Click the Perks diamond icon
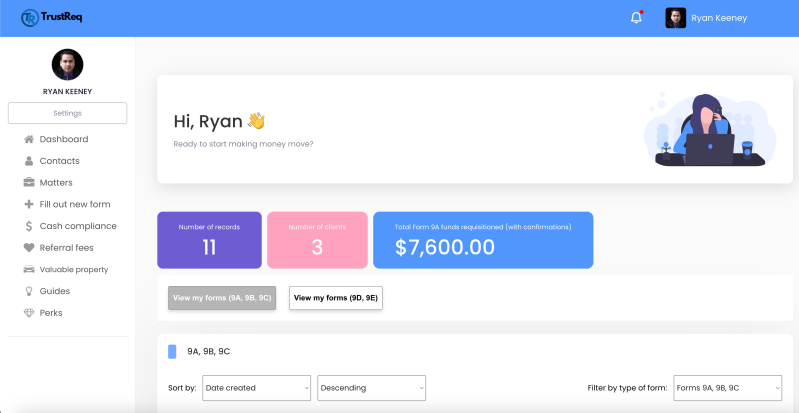The width and height of the screenshot is (799, 413). [29, 313]
